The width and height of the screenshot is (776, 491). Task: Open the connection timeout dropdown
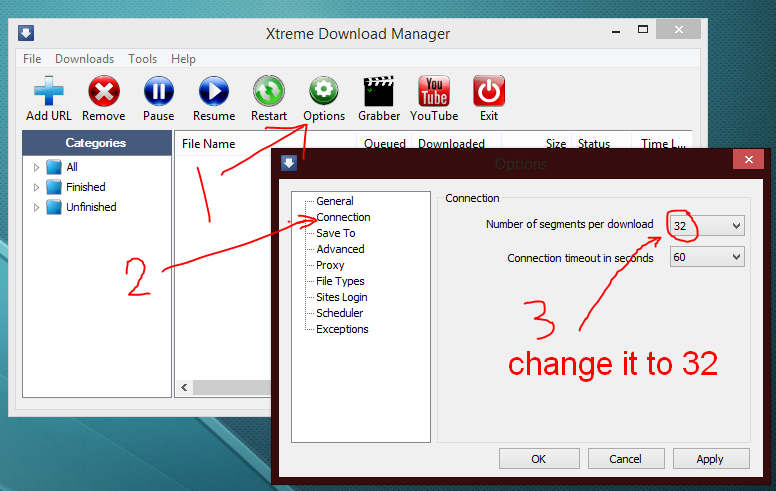pos(707,257)
